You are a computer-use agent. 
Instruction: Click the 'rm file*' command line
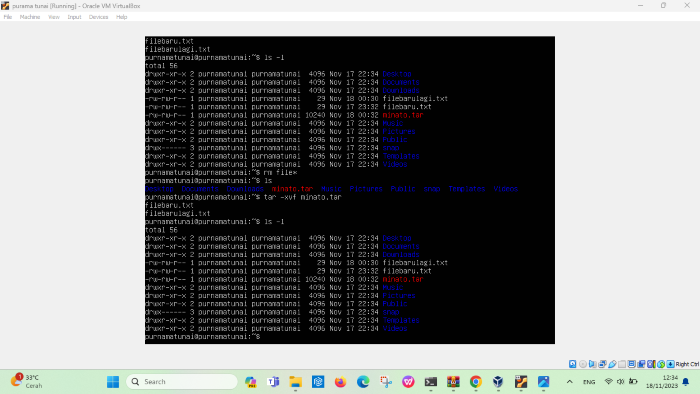click(x=221, y=173)
